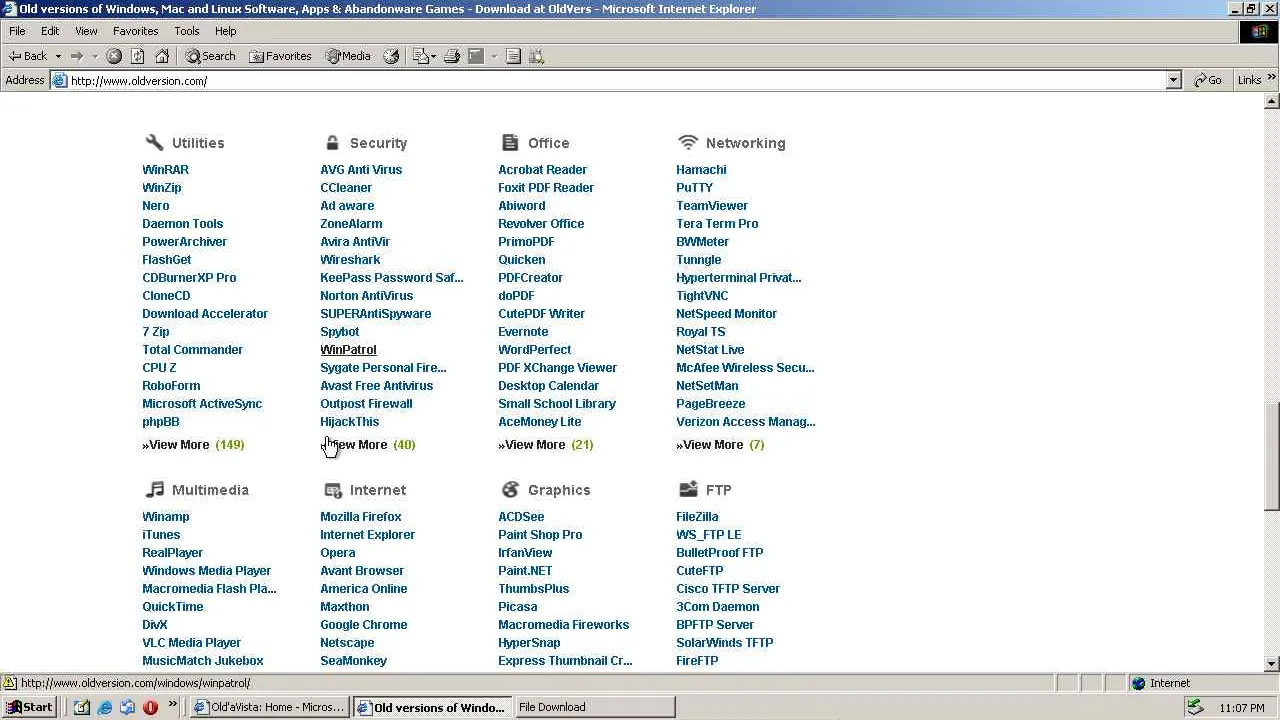This screenshot has width=1280, height=720.
Task: Click the icon beside the Internet heading
Action: tap(333, 489)
